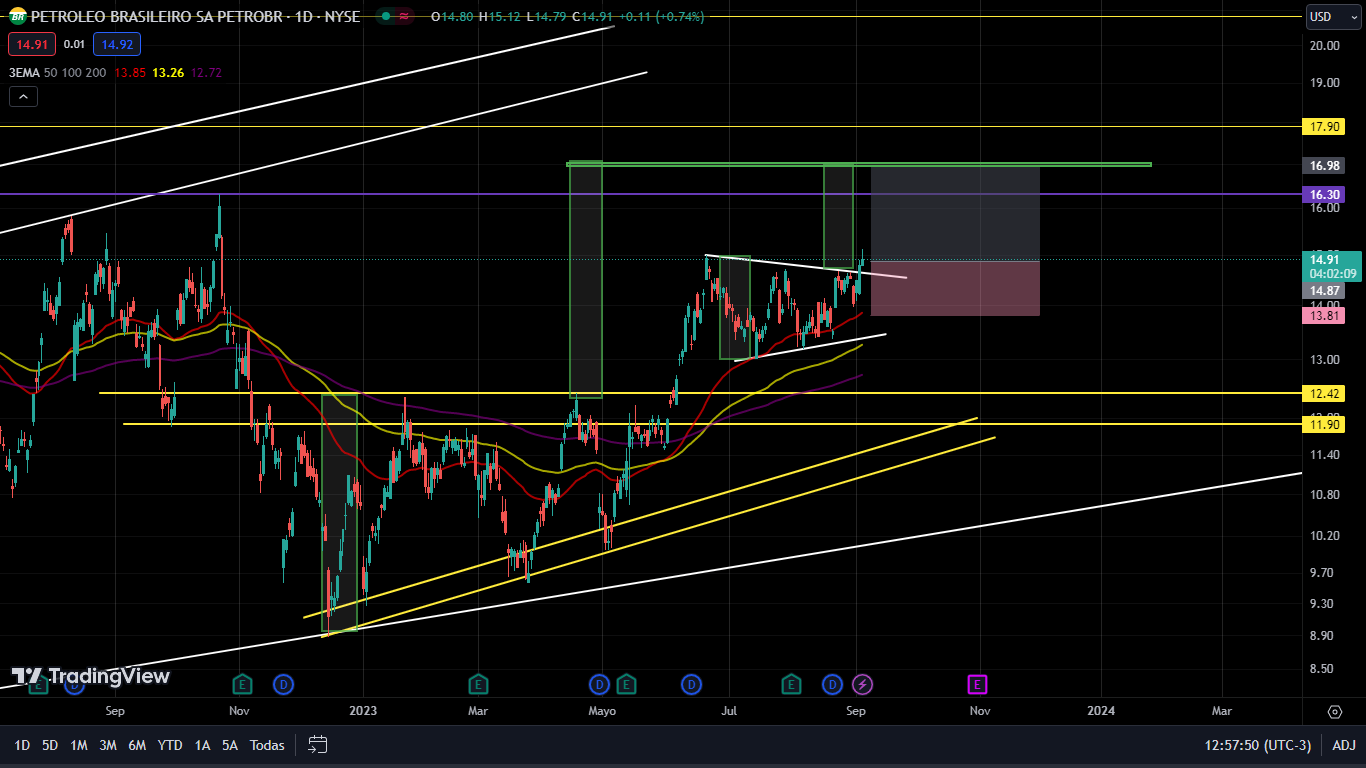Click the TradingView logo
Image resolution: width=1366 pixels, height=768 pixels.
[91, 676]
